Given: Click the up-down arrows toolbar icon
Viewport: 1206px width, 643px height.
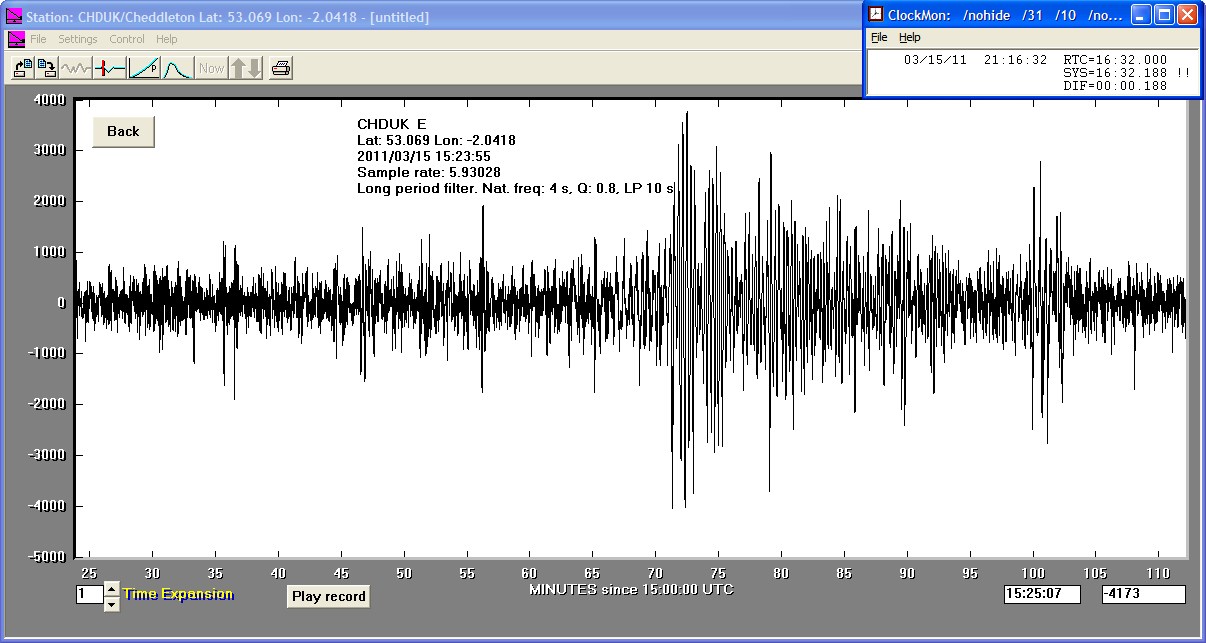Looking at the screenshot, I should [x=246, y=68].
